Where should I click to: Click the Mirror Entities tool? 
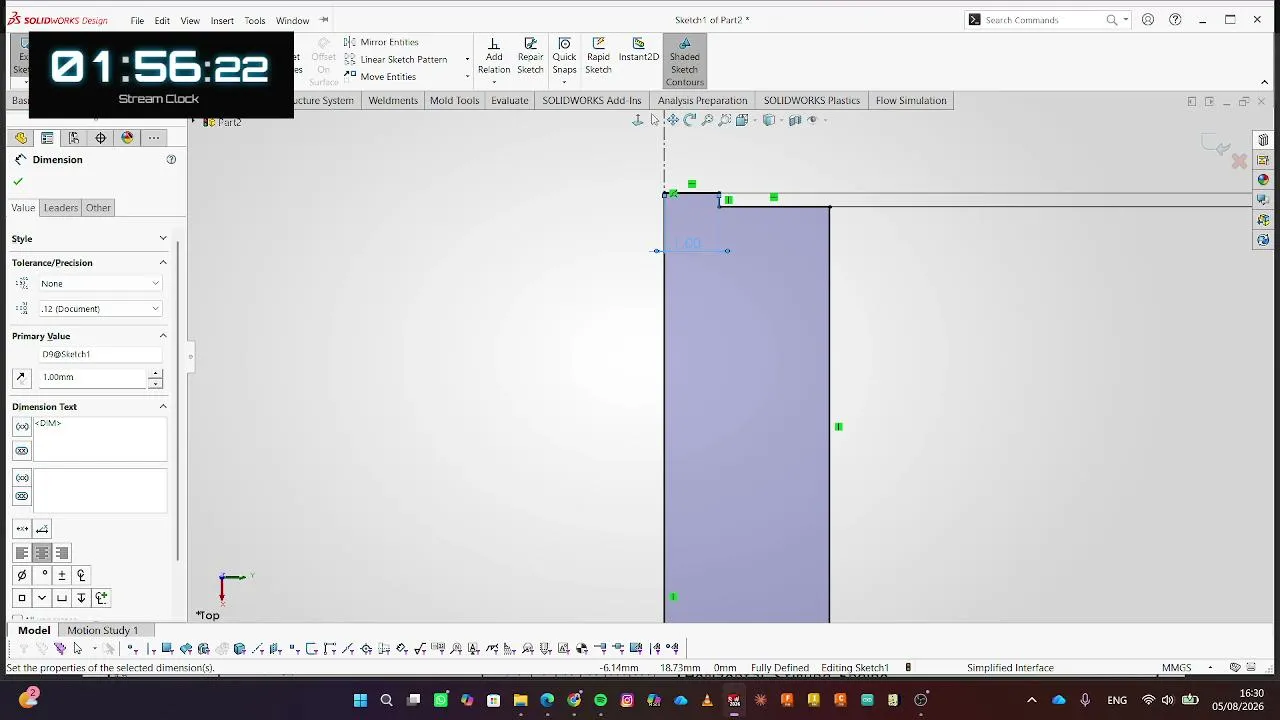pos(381,42)
